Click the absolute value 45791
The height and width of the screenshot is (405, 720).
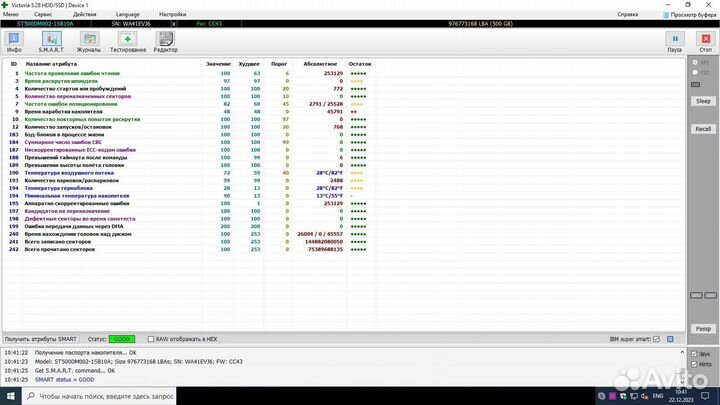click(334, 112)
